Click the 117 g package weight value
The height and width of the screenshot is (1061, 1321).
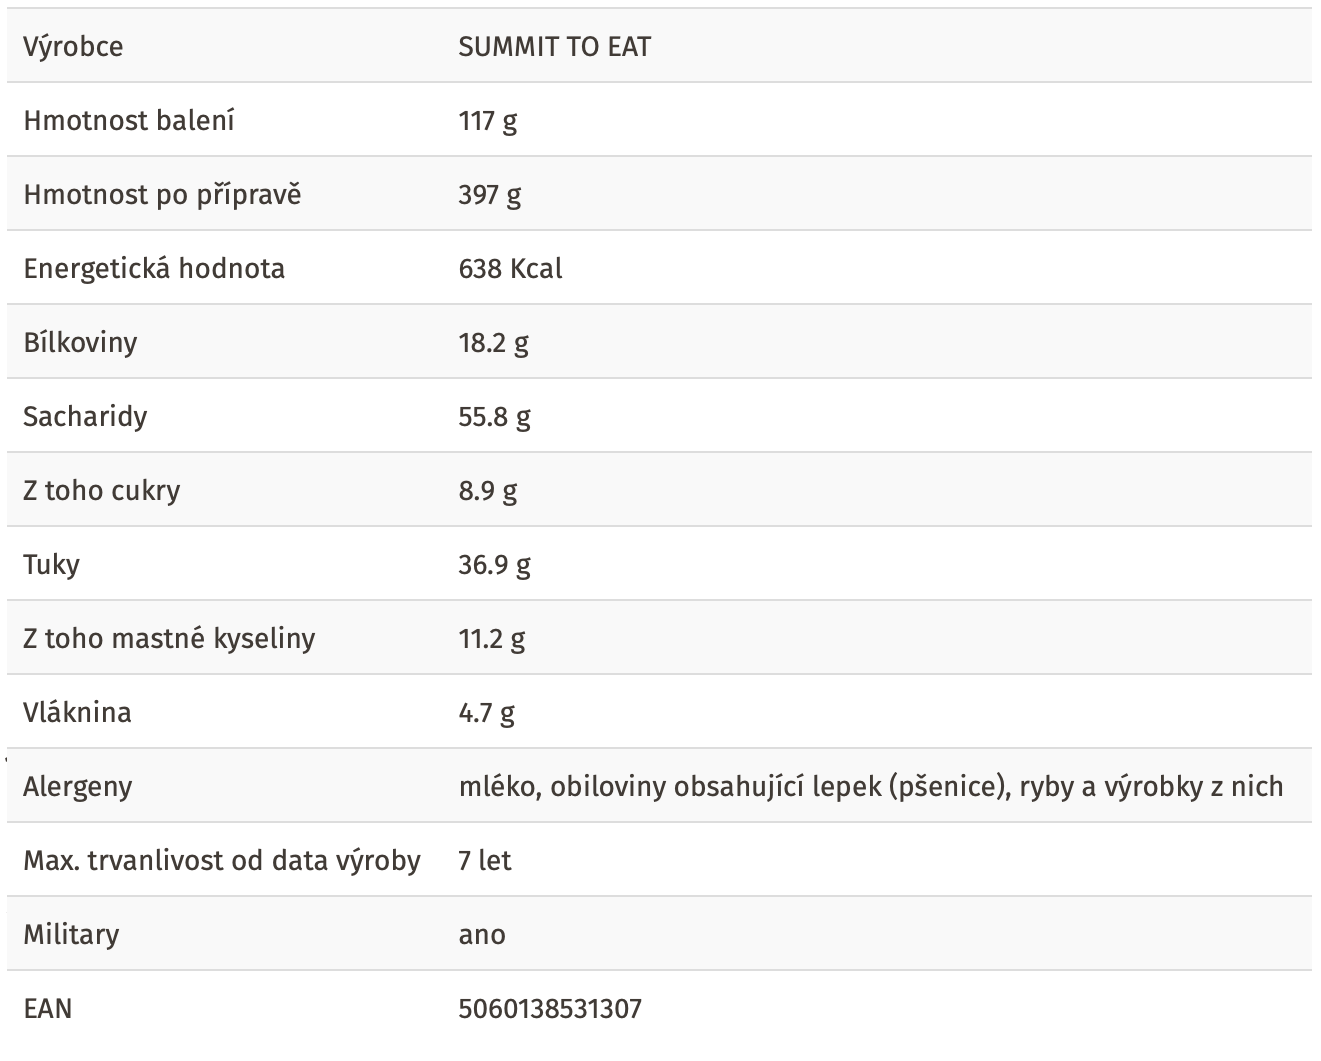pyautogui.click(x=488, y=121)
